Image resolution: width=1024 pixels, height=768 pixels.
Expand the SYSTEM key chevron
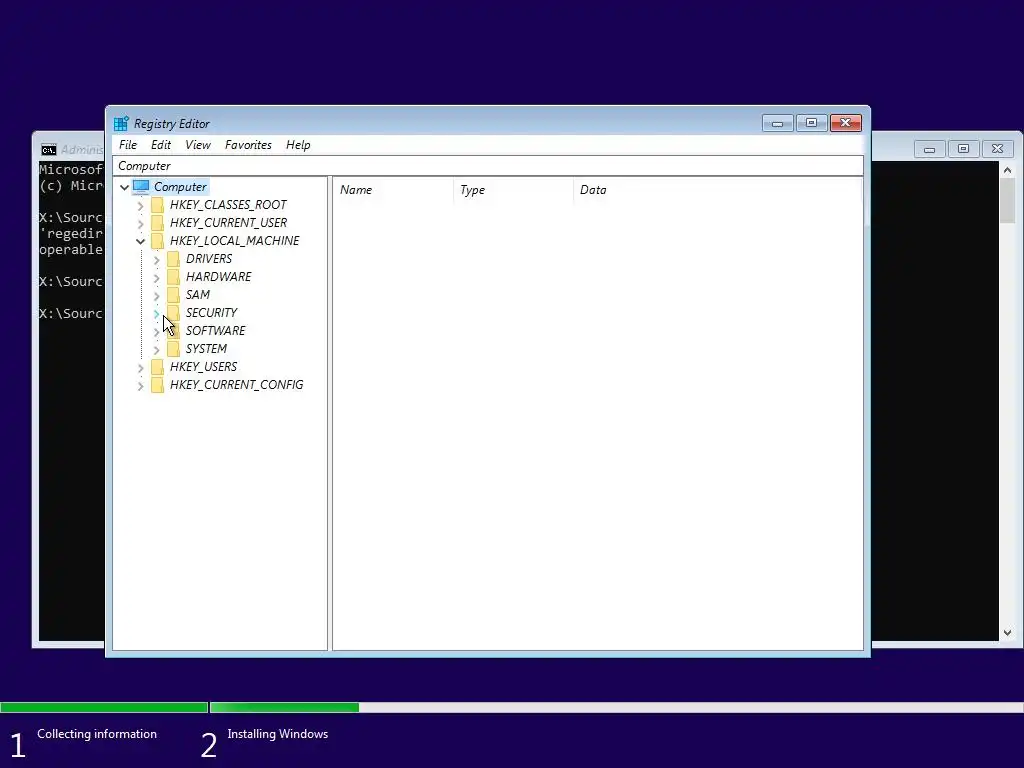pos(156,349)
